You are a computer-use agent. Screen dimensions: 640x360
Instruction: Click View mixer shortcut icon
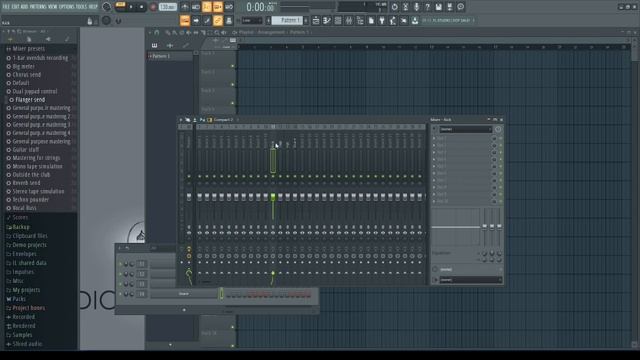[349, 20]
